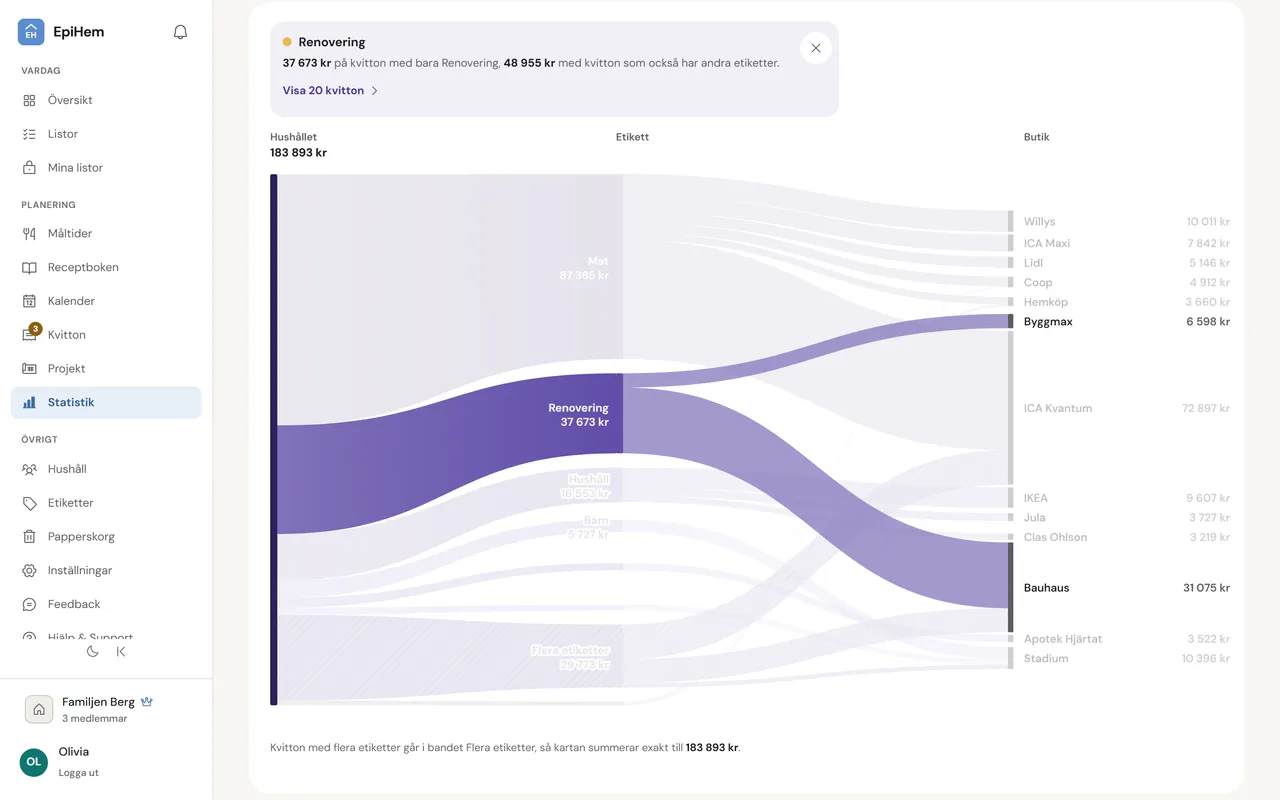Open Receptboken

106,267
